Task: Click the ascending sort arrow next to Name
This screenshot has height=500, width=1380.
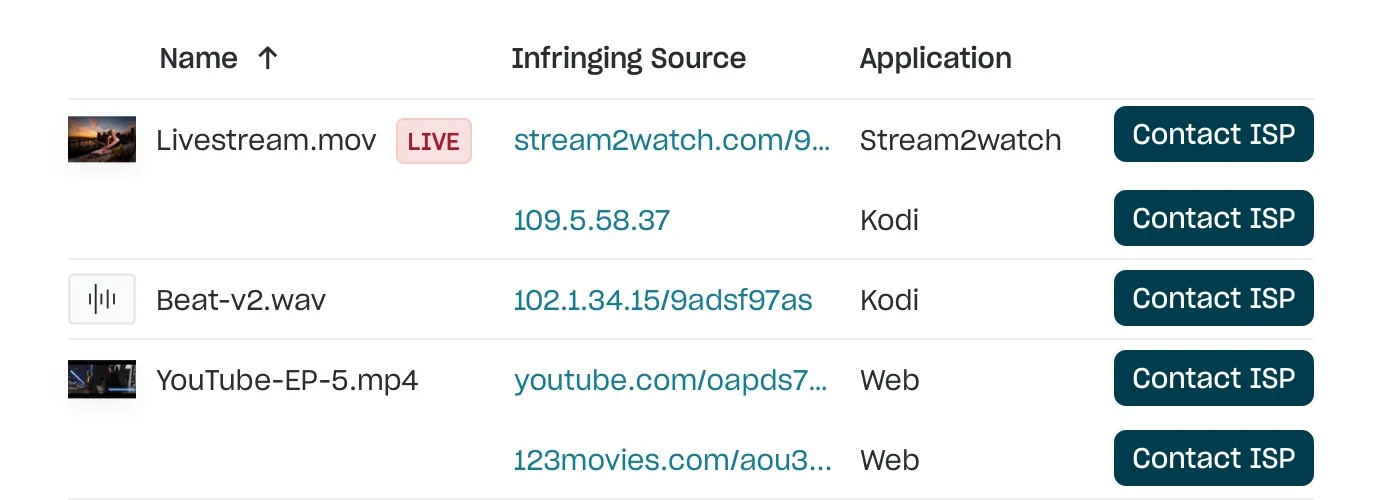Action: pos(267,58)
